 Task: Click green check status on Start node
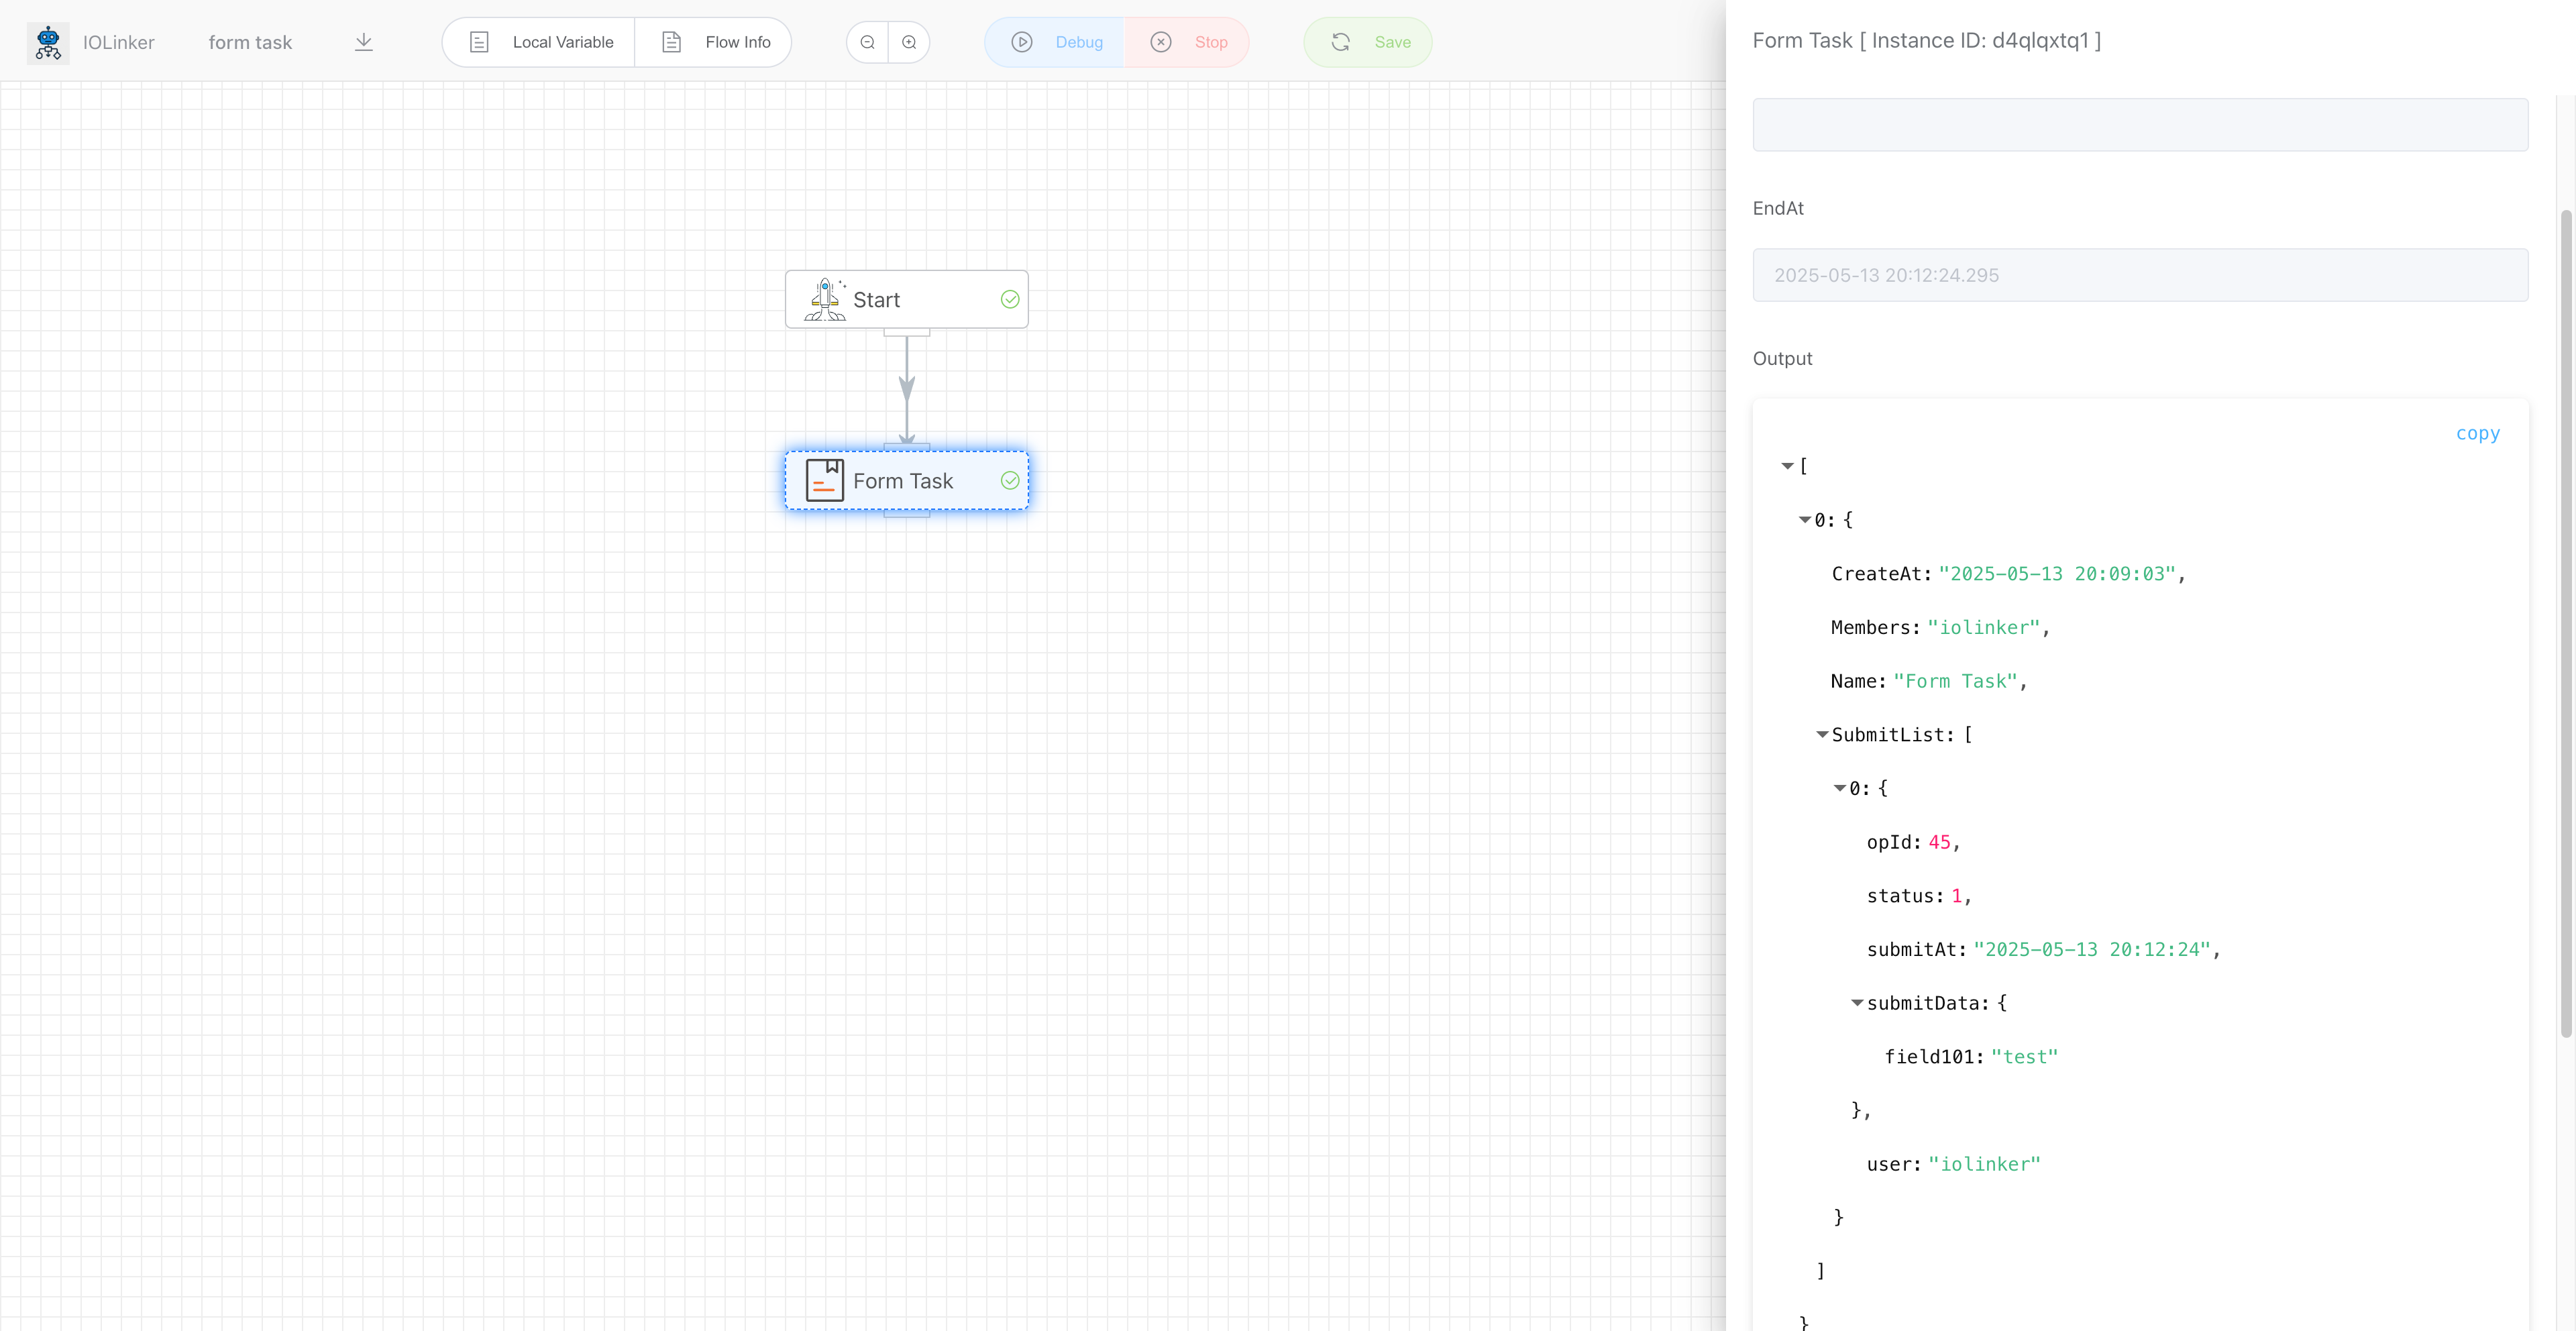(x=1010, y=299)
